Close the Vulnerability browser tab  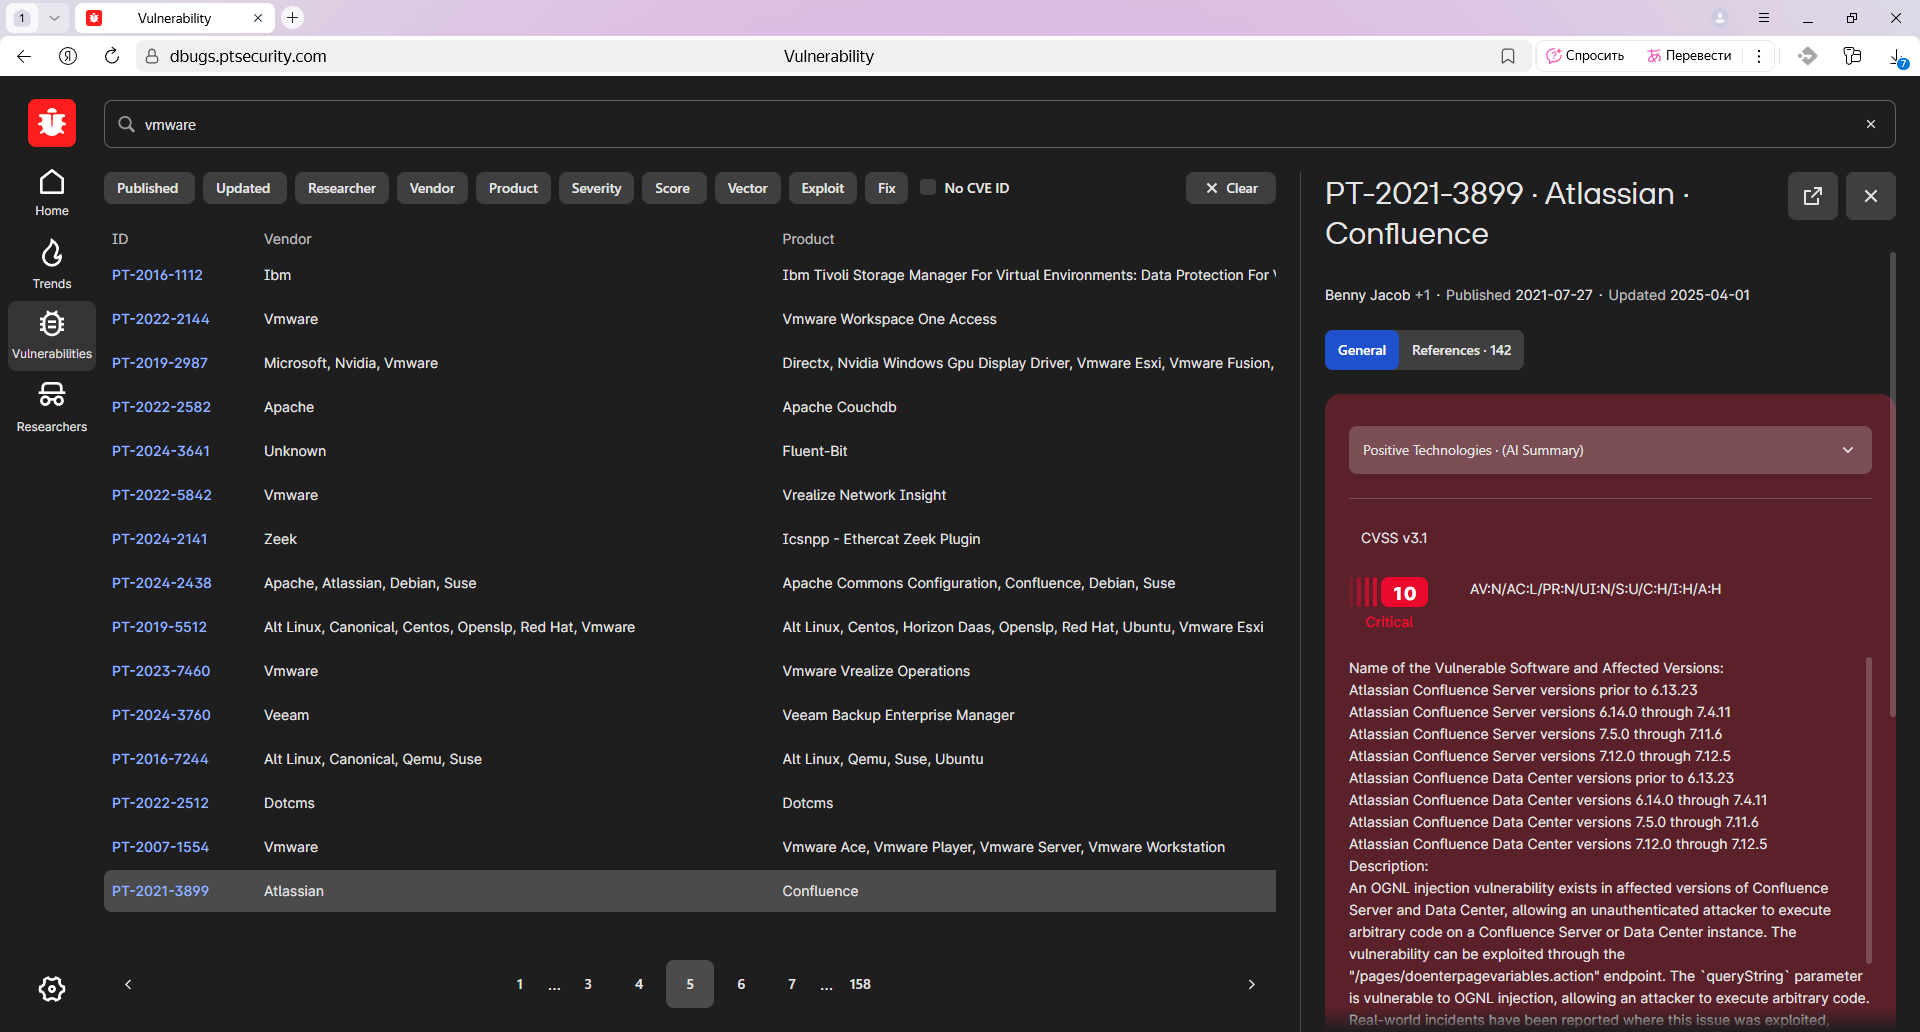click(x=257, y=18)
